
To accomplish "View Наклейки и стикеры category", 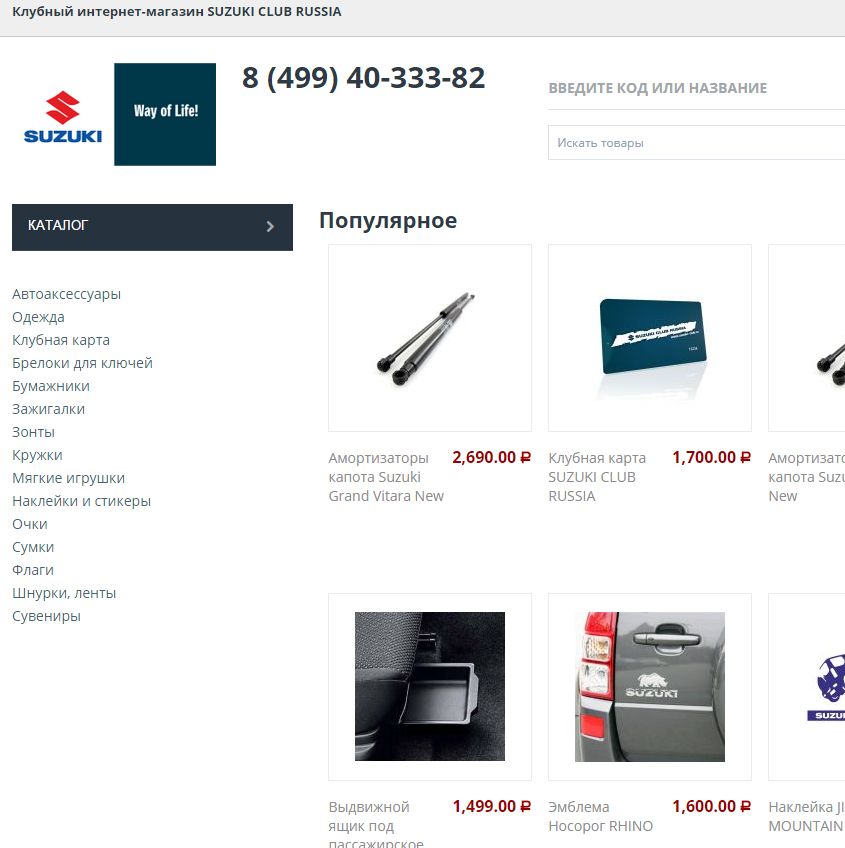I will click(x=82, y=501).
